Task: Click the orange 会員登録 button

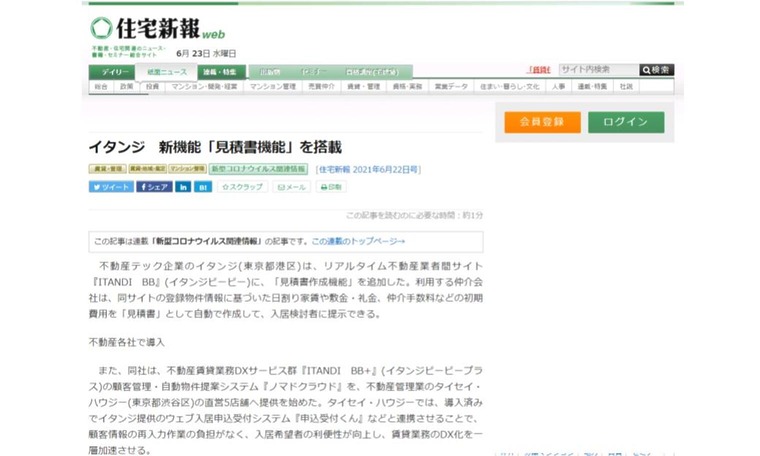Action: point(536,122)
